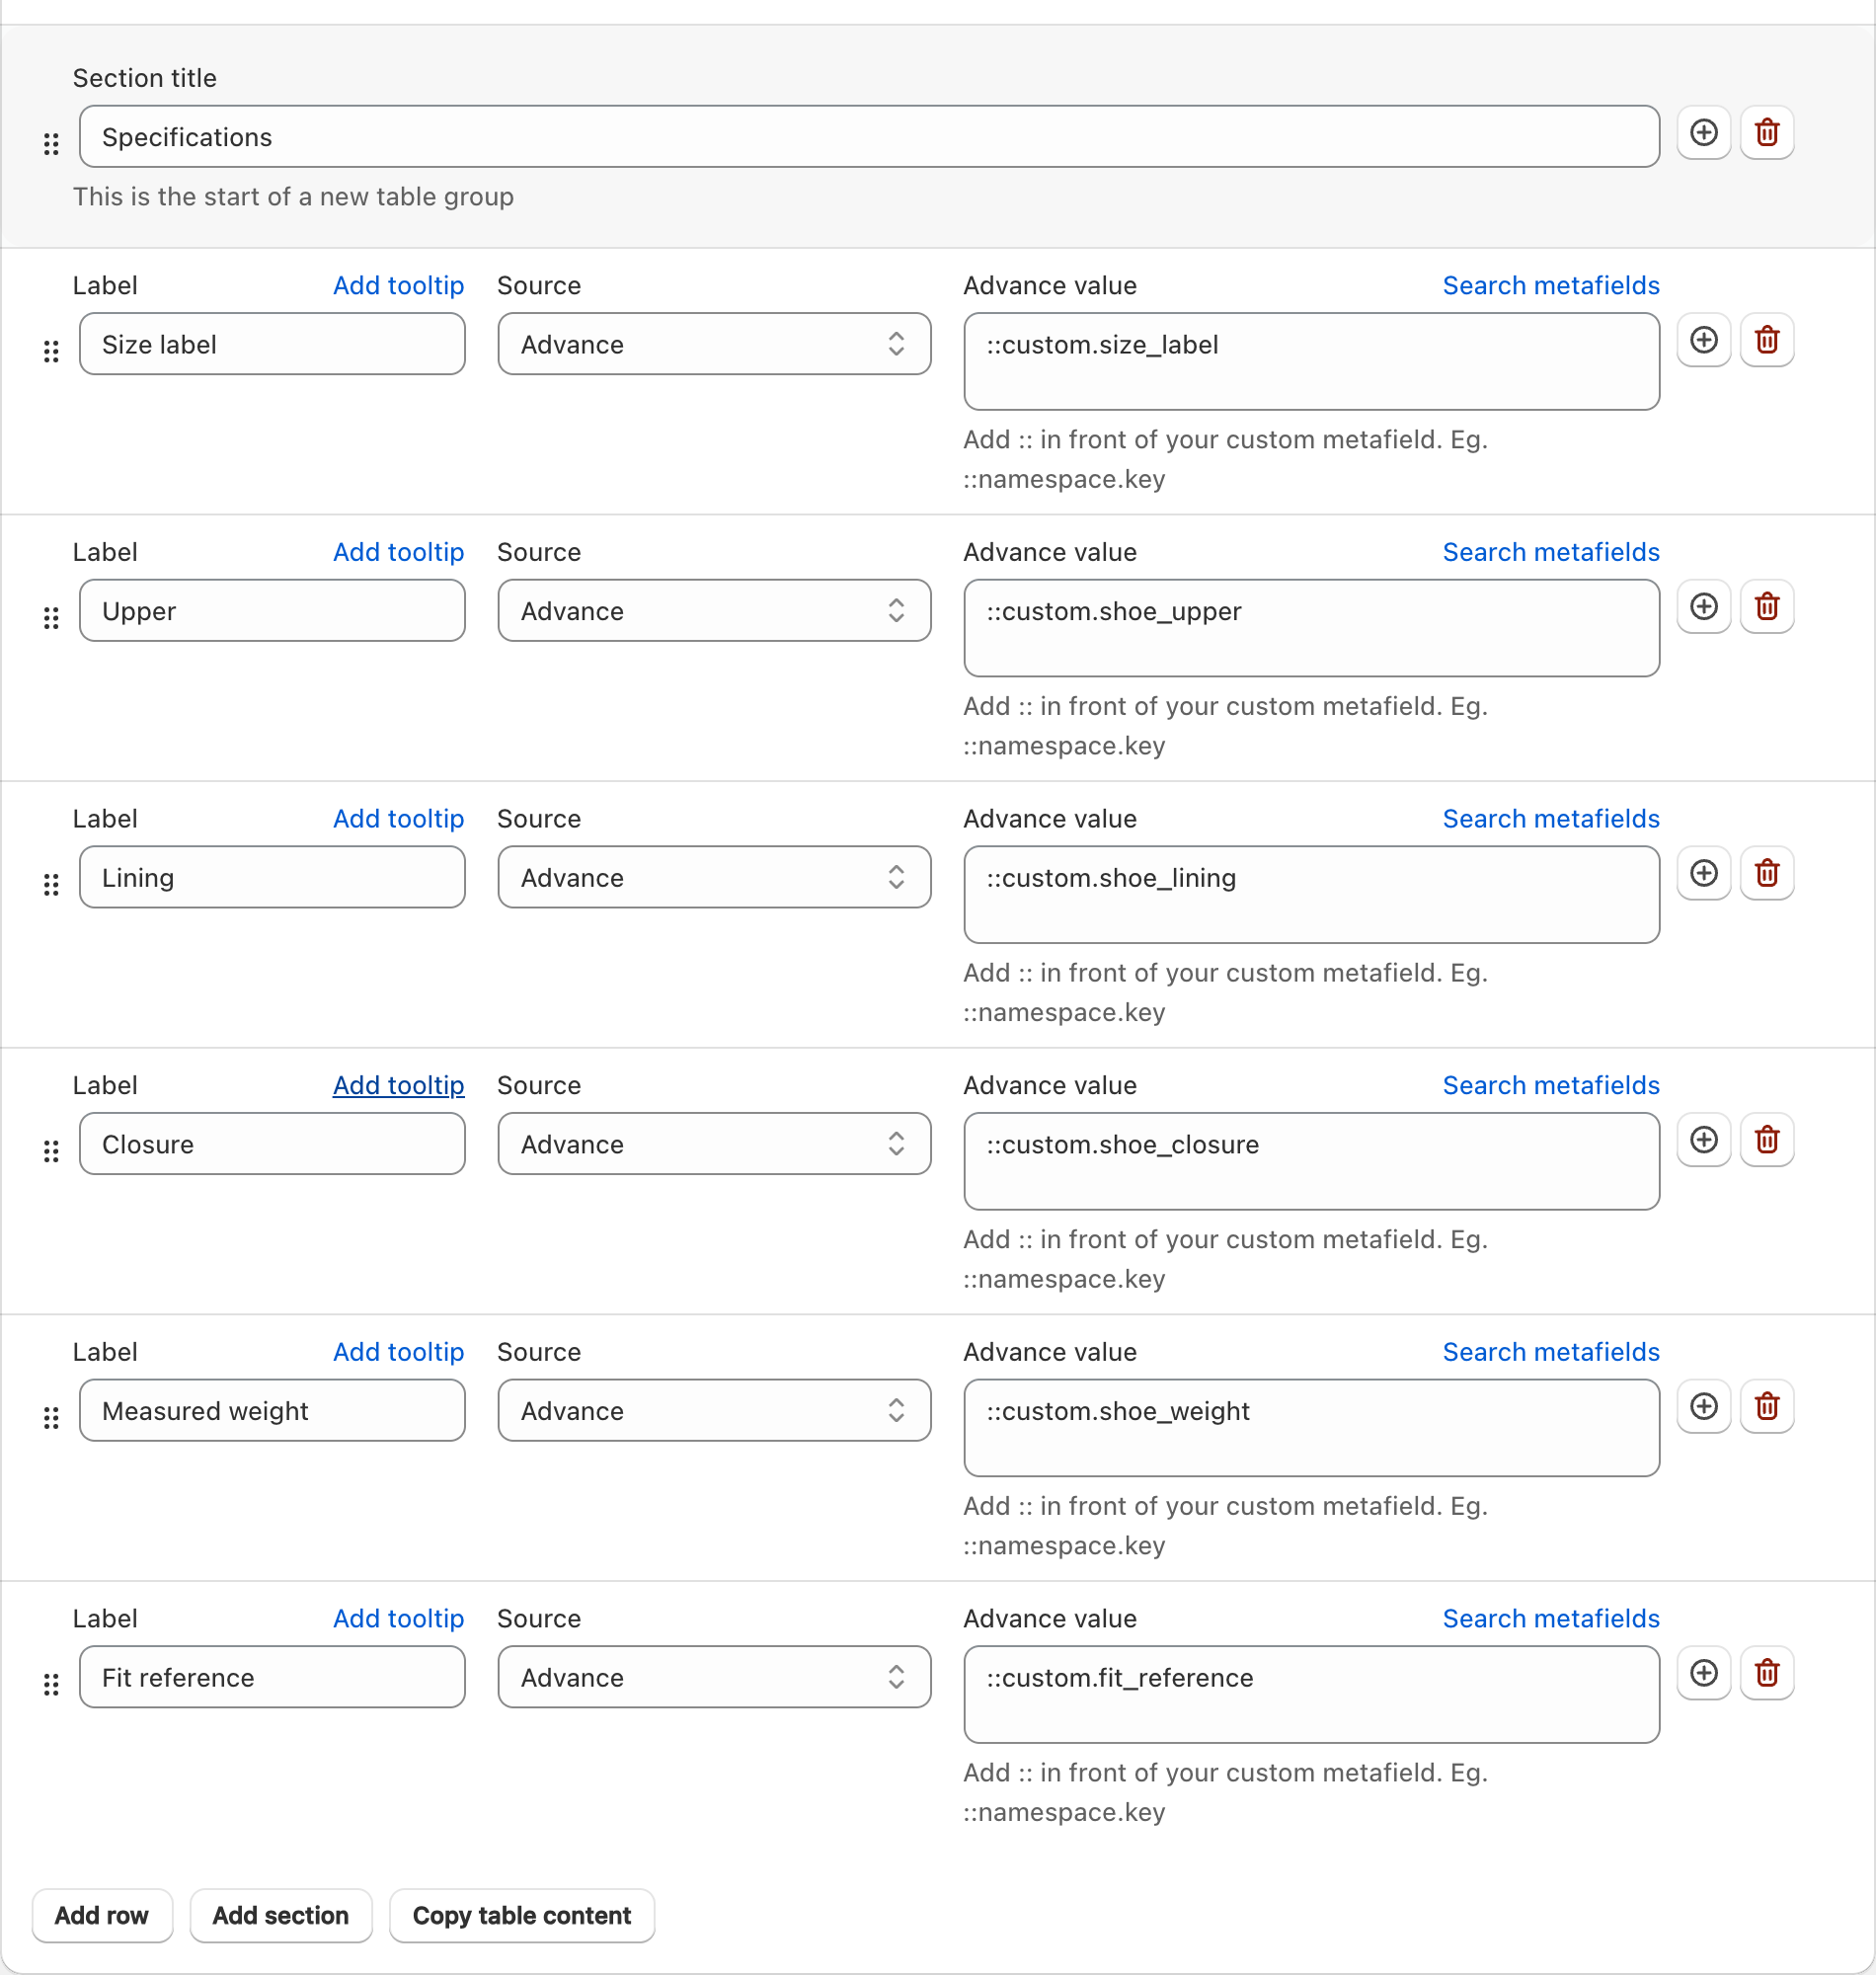Add a row after the Closure row
The height and width of the screenshot is (1975, 1876).
[1704, 1140]
